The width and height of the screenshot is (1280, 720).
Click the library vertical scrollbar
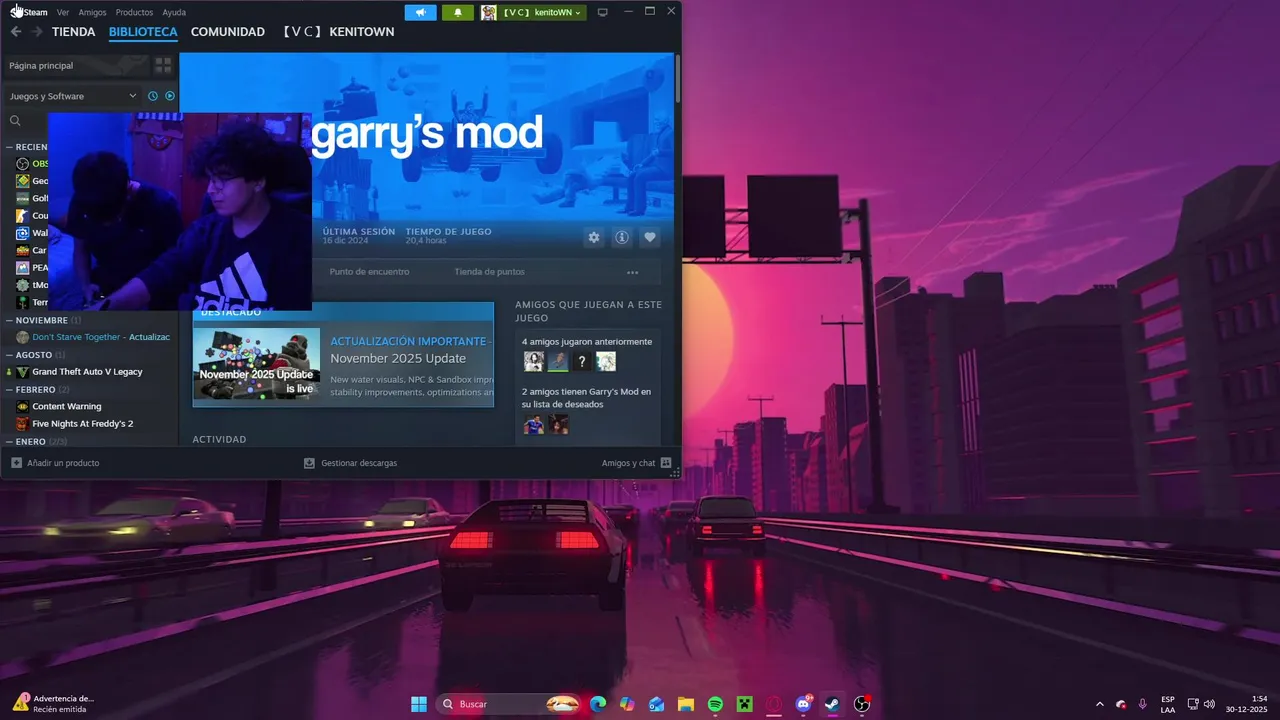(x=677, y=78)
